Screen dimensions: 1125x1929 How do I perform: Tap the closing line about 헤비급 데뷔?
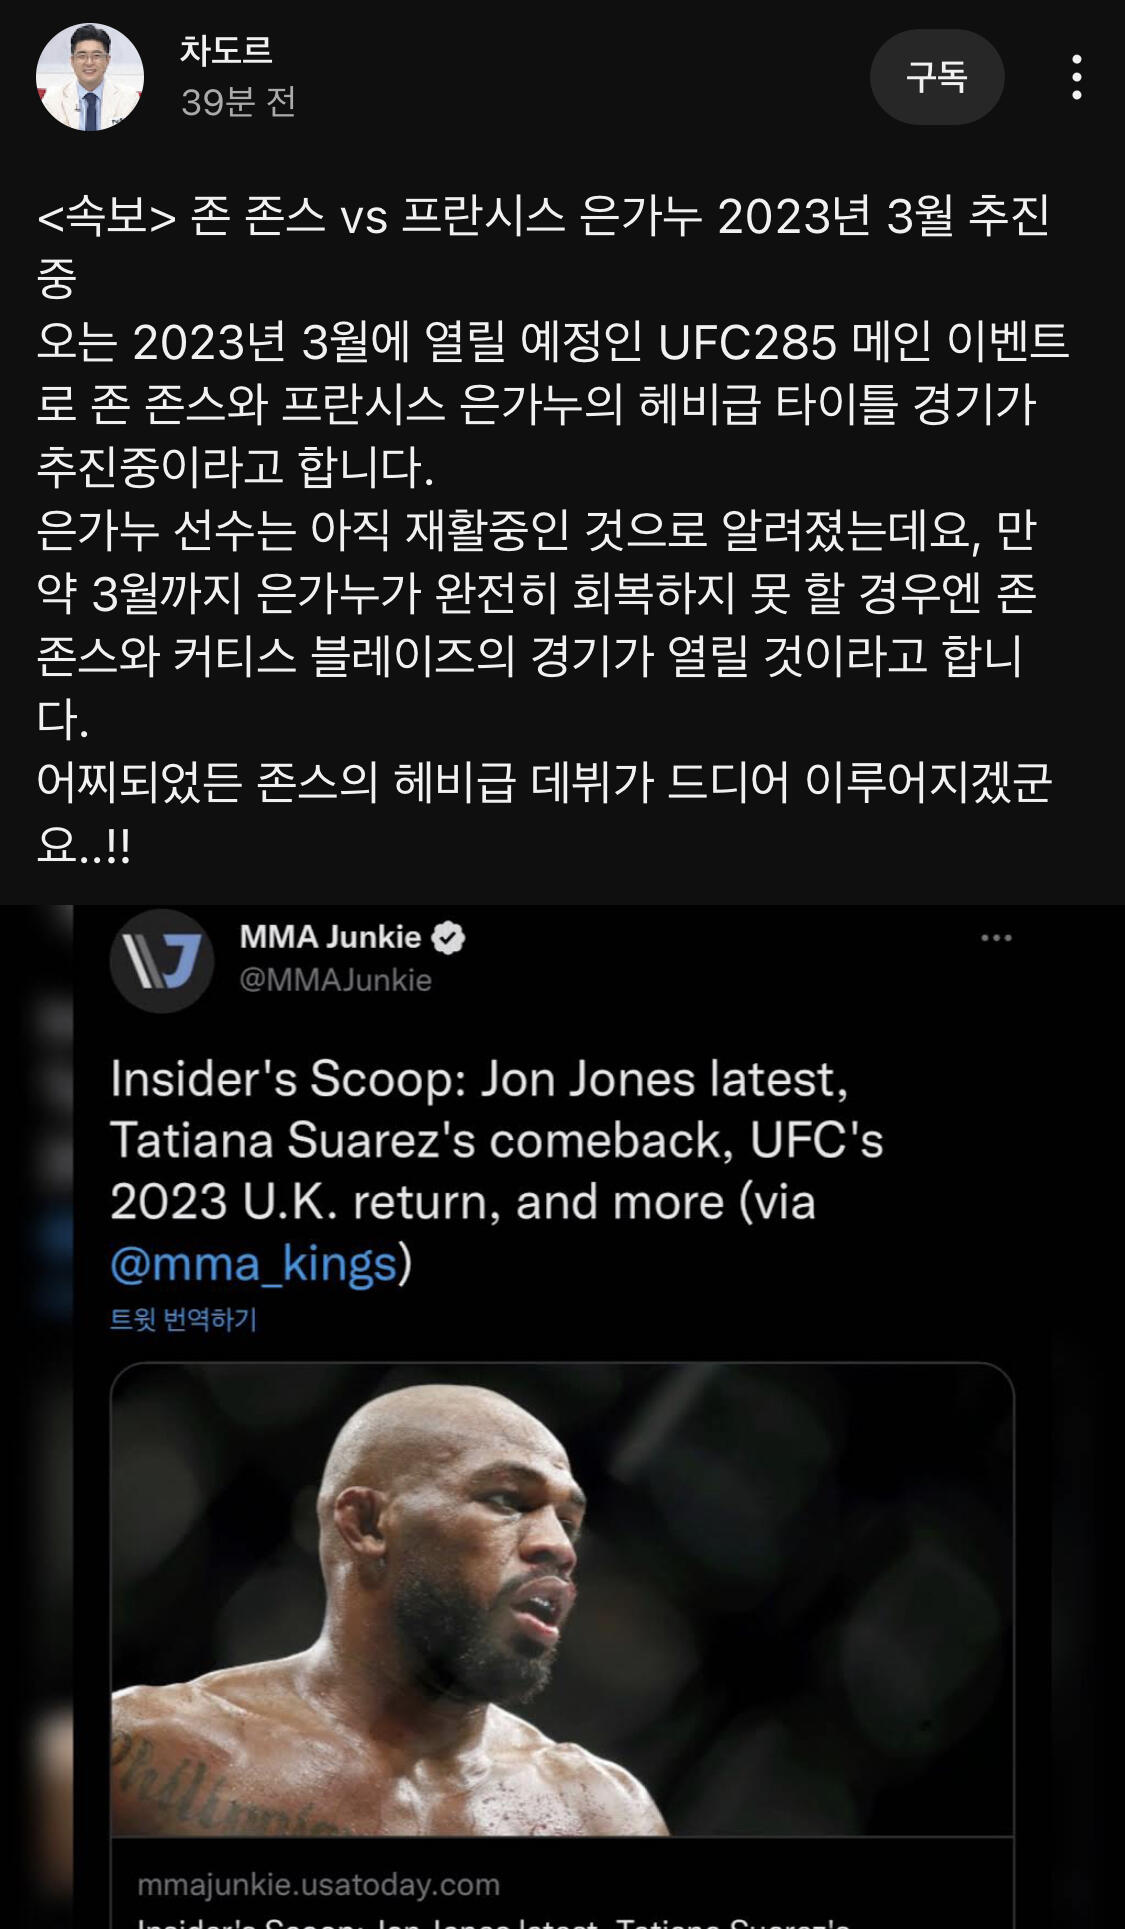(545, 813)
